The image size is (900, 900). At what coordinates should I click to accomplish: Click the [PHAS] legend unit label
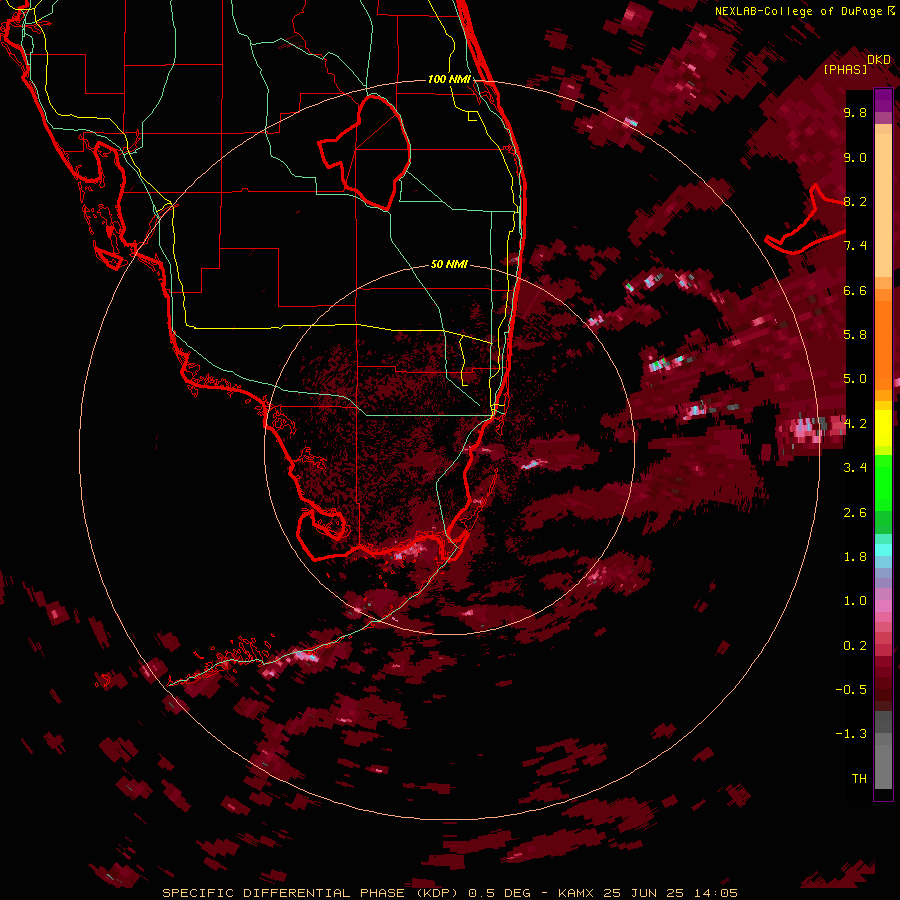(x=845, y=70)
